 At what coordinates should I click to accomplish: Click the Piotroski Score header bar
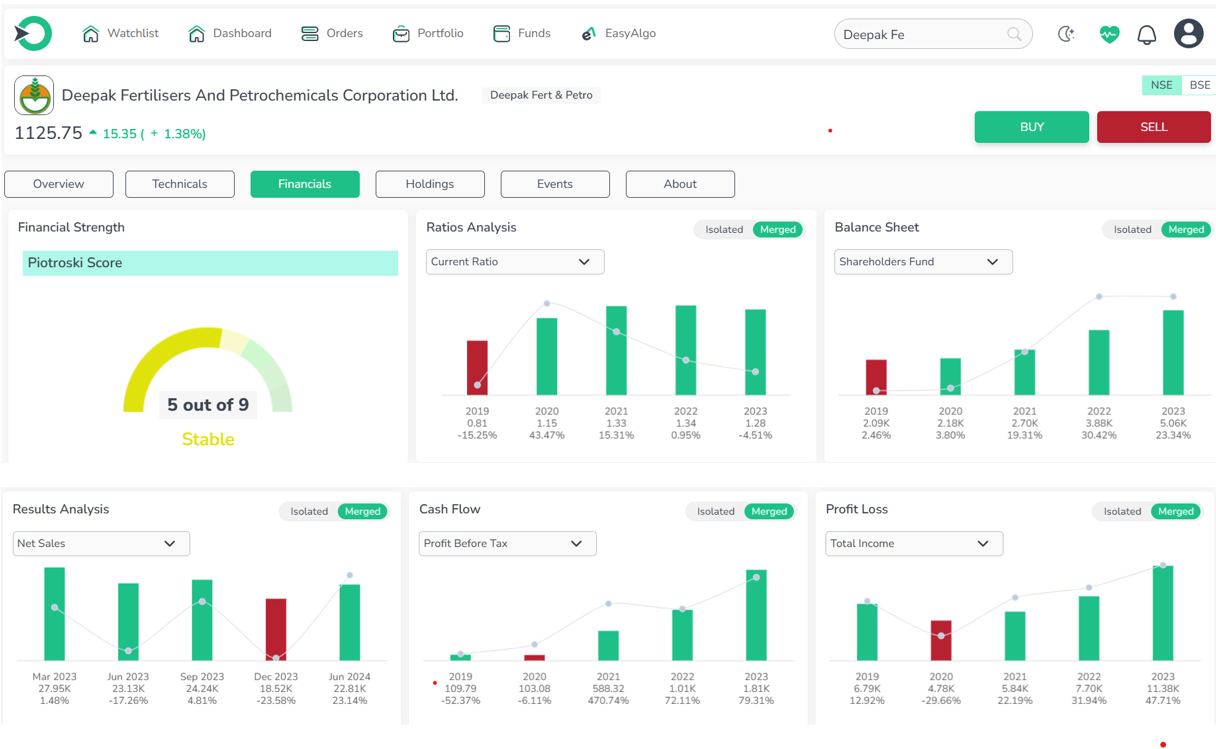tap(210, 263)
